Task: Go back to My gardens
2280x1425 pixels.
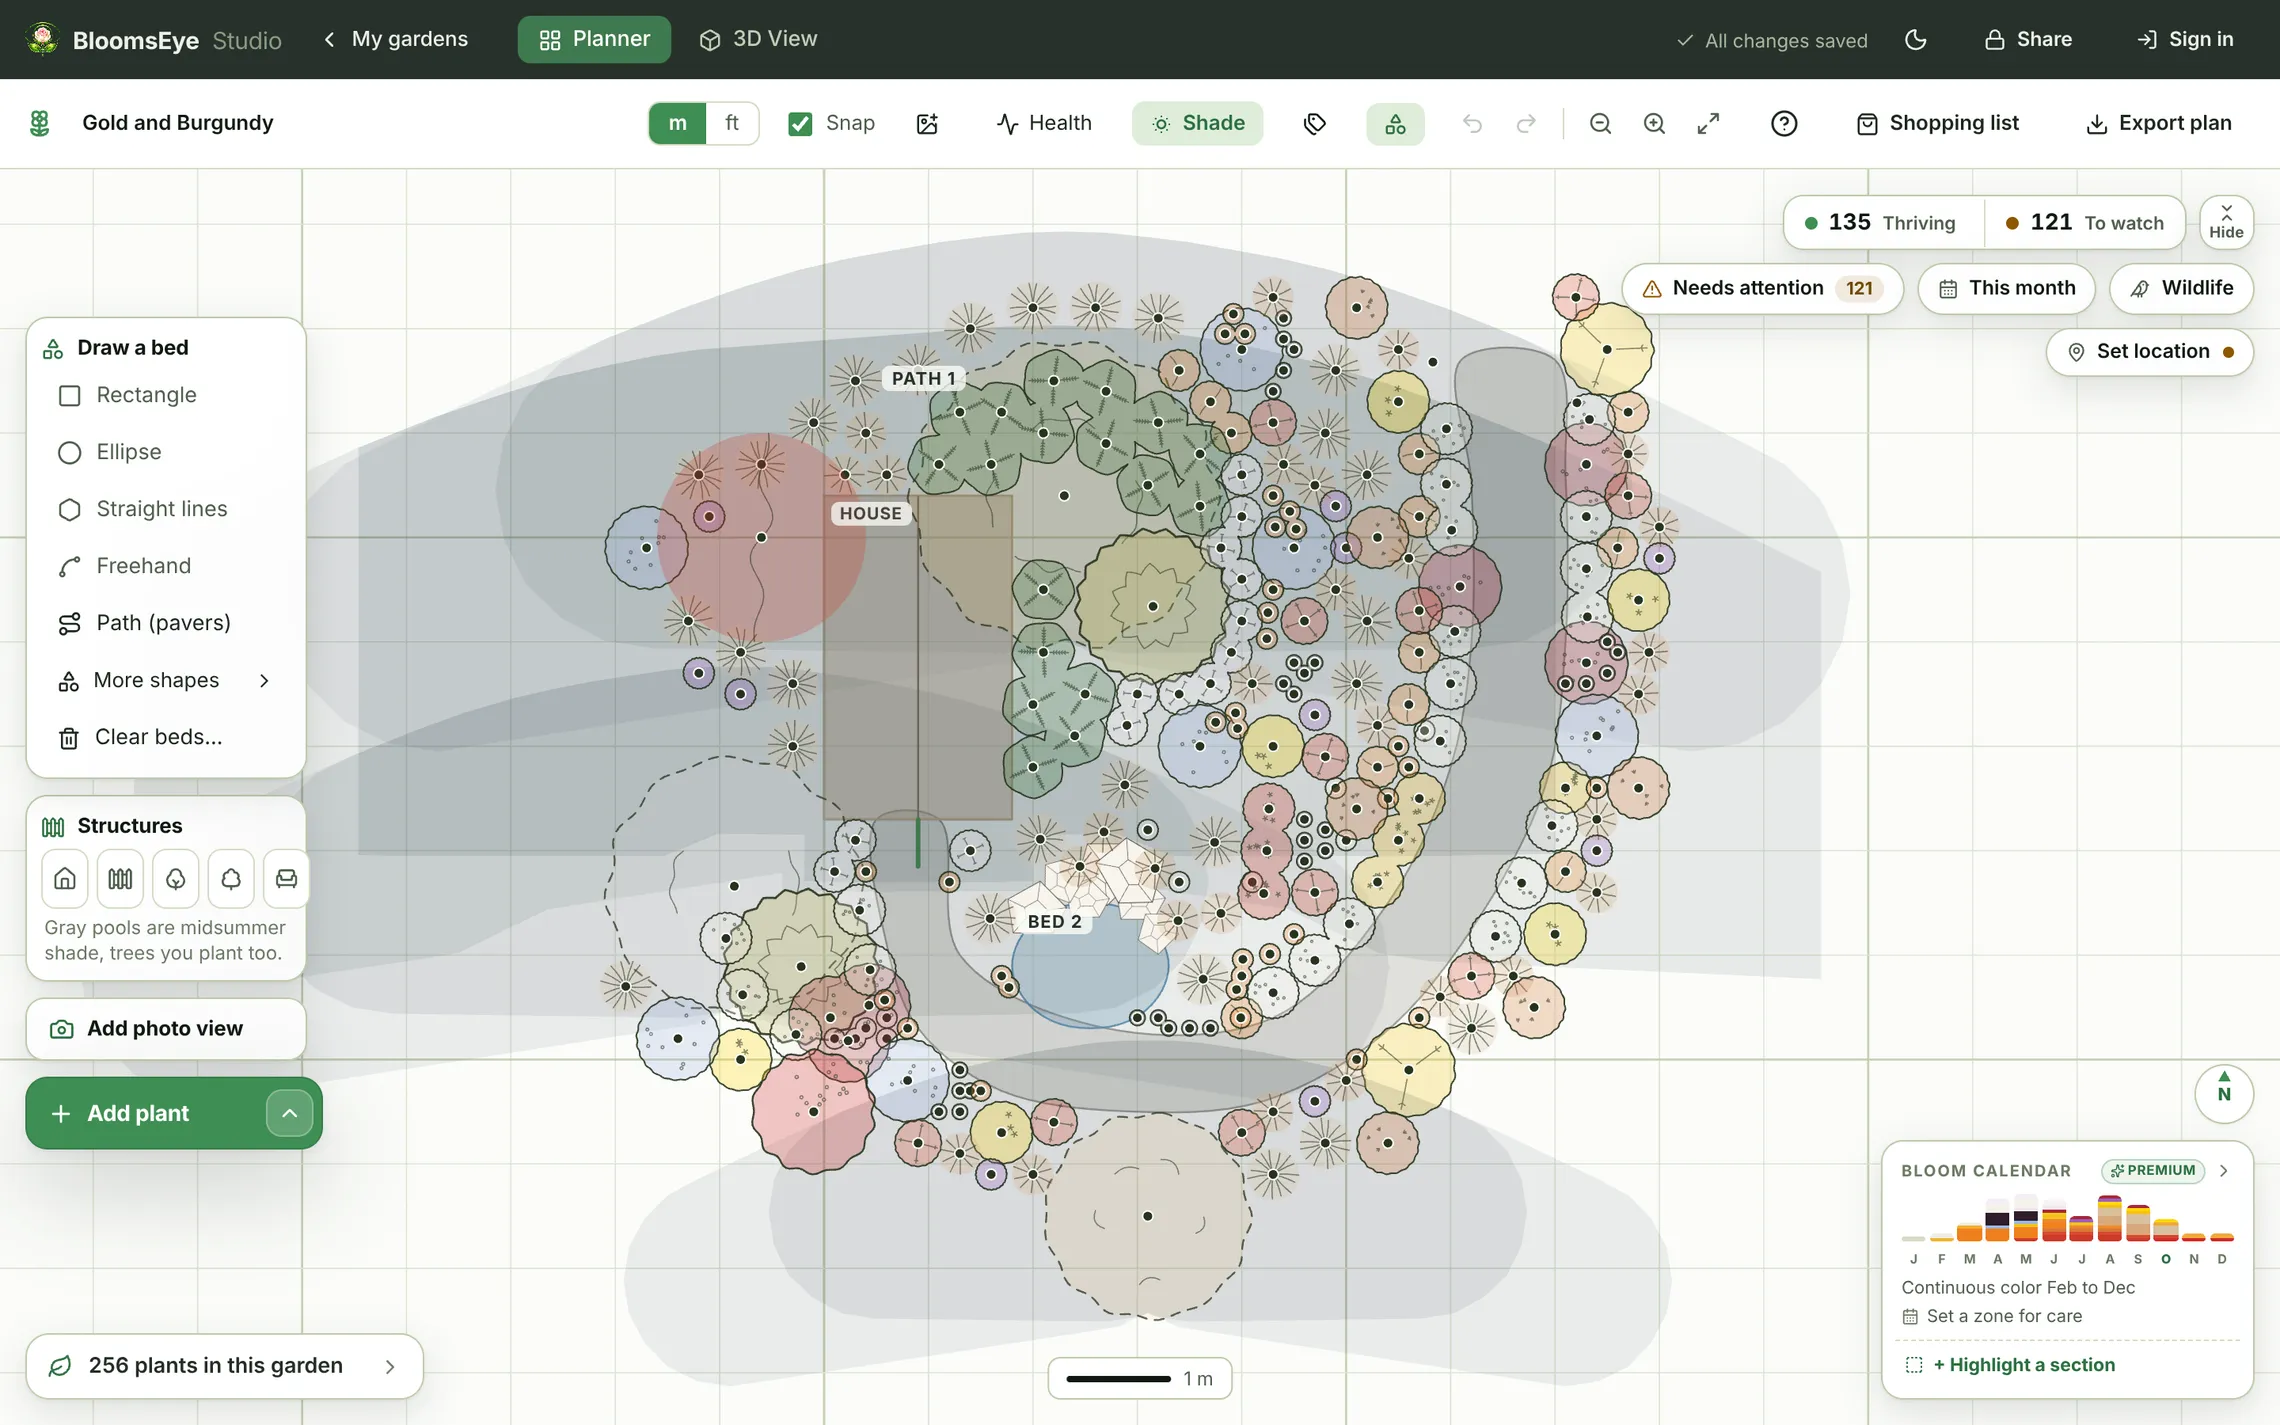Action: pos(396,40)
